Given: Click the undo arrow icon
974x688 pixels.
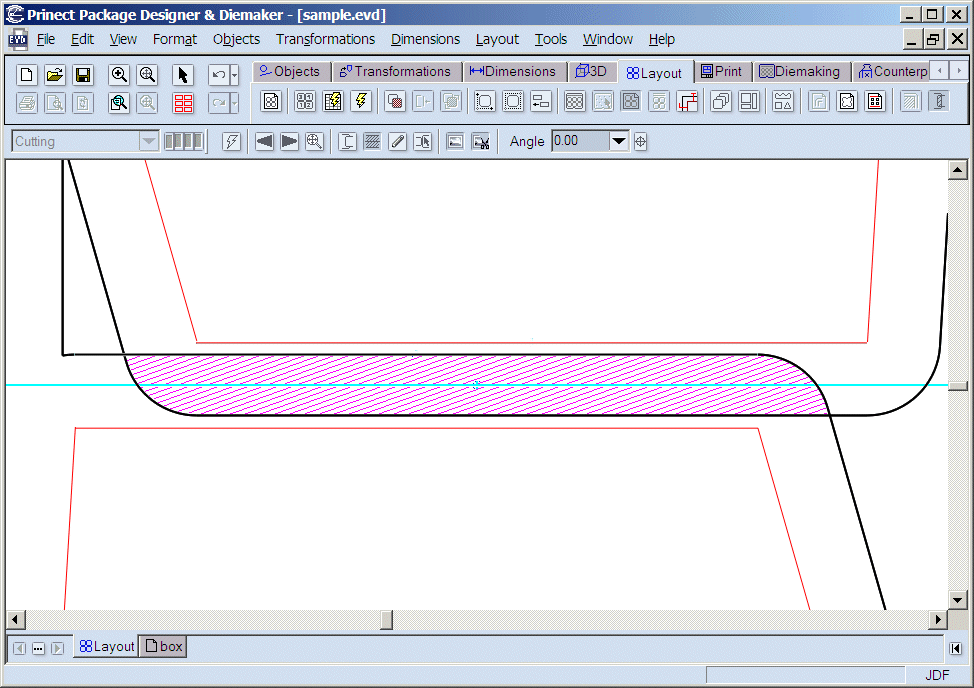Looking at the screenshot, I should tap(219, 75).
